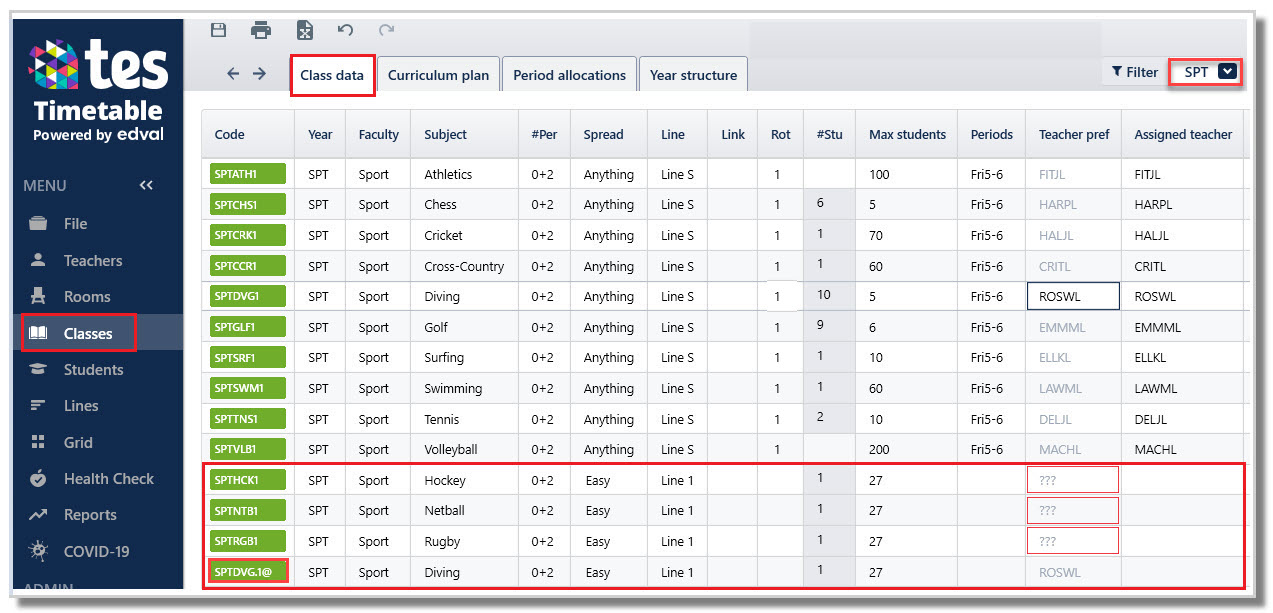Go forward with the right arrow
Viewport: 1273px width, 613px height.
(259, 74)
